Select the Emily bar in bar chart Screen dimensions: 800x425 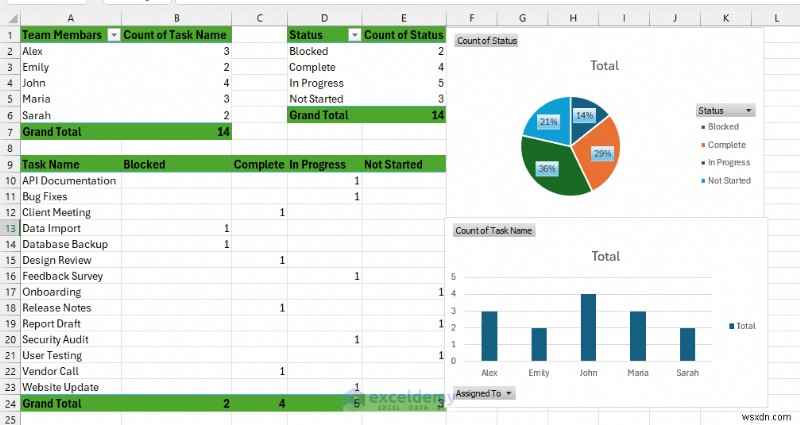539,344
